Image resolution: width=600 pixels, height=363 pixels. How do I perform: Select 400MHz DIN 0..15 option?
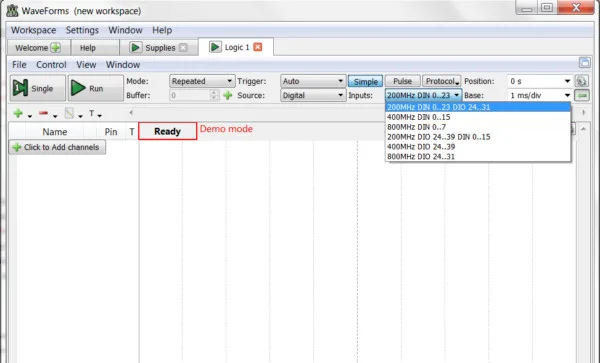coord(478,117)
